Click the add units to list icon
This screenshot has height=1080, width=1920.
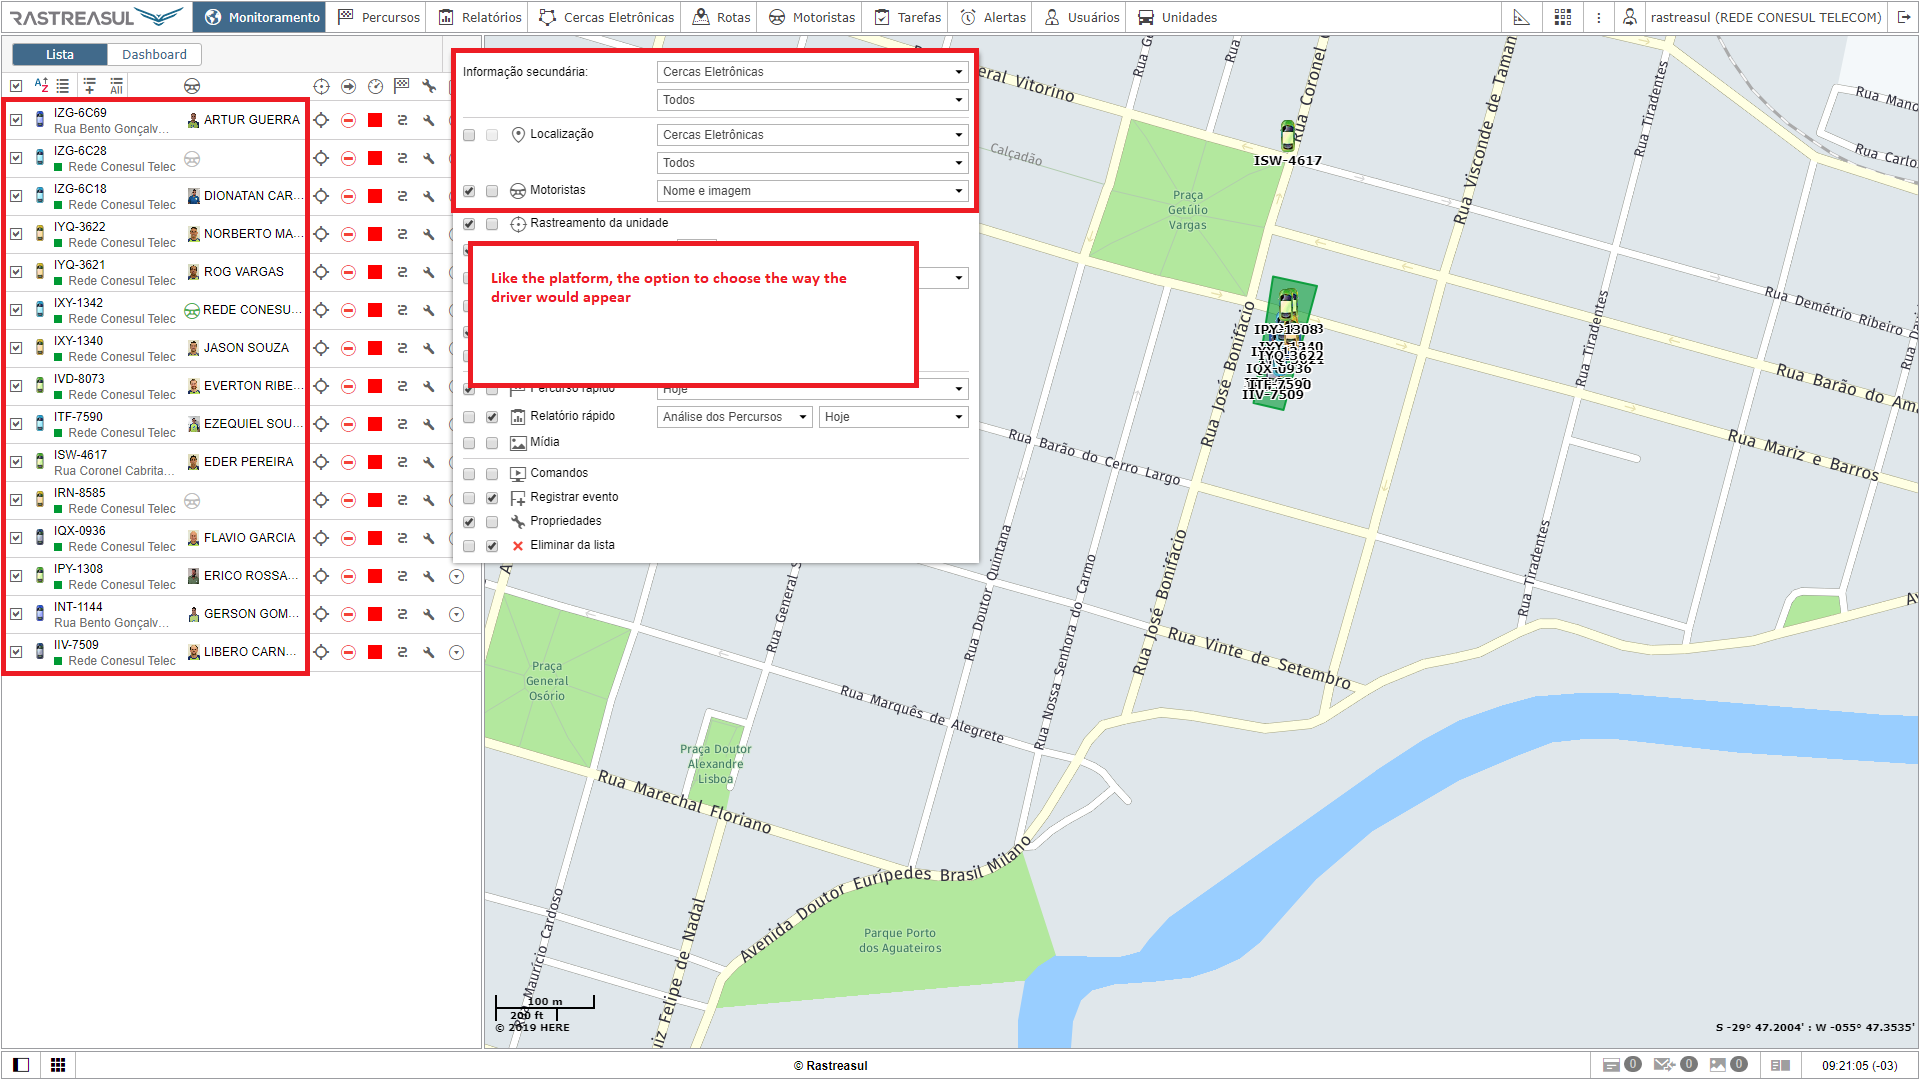click(x=90, y=86)
